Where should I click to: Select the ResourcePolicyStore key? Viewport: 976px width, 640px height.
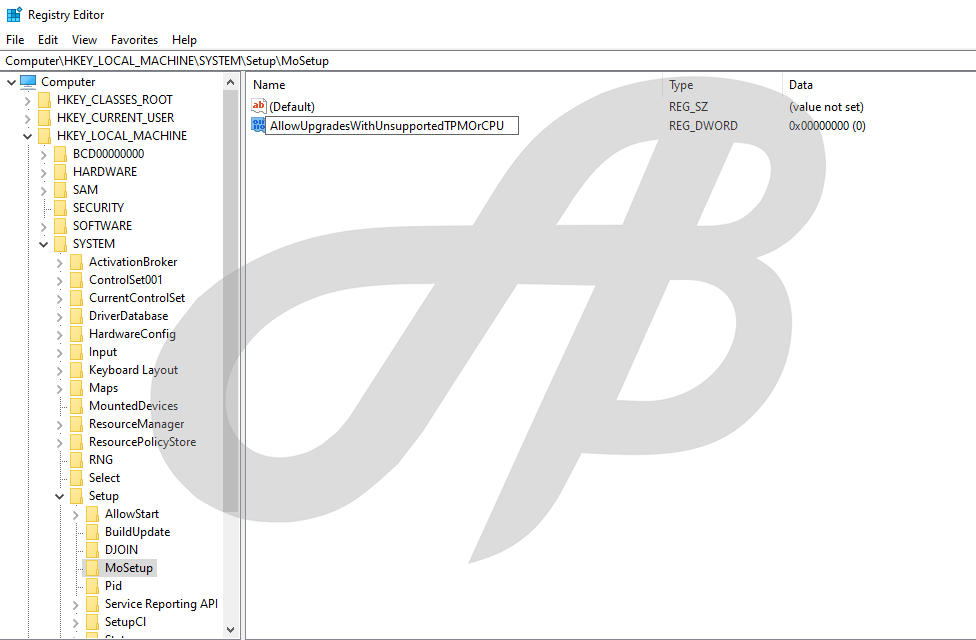(143, 443)
